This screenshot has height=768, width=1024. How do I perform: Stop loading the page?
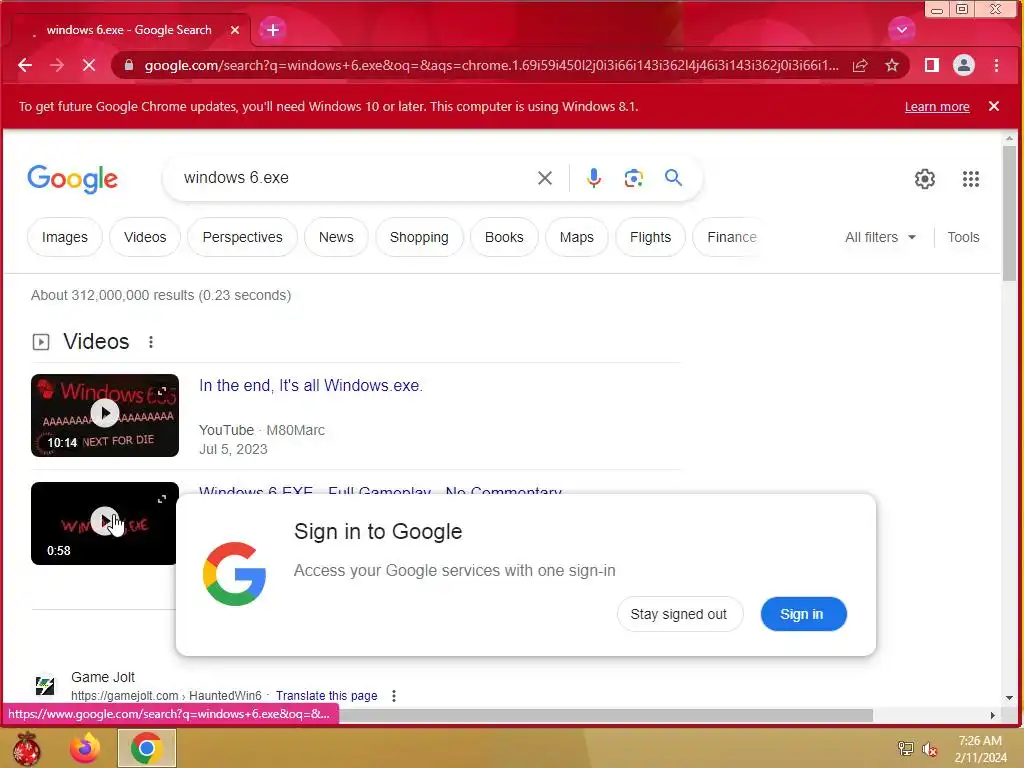tap(89, 65)
